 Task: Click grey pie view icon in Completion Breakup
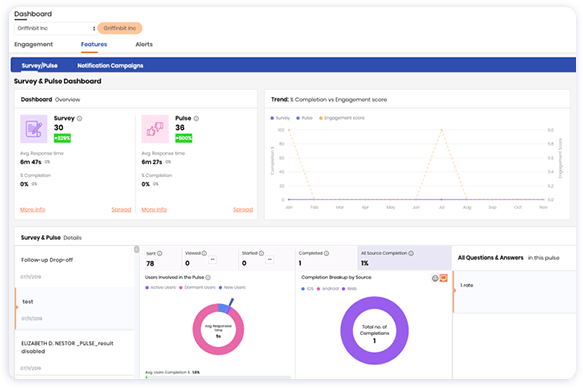435,278
